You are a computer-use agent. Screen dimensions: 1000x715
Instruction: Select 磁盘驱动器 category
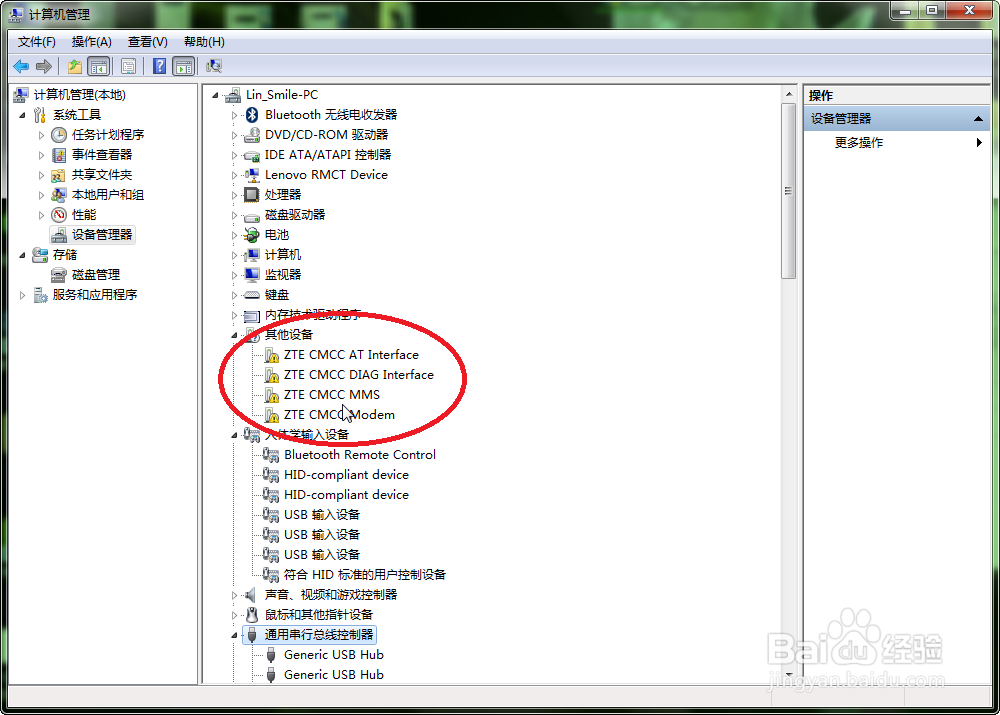[x=295, y=215]
